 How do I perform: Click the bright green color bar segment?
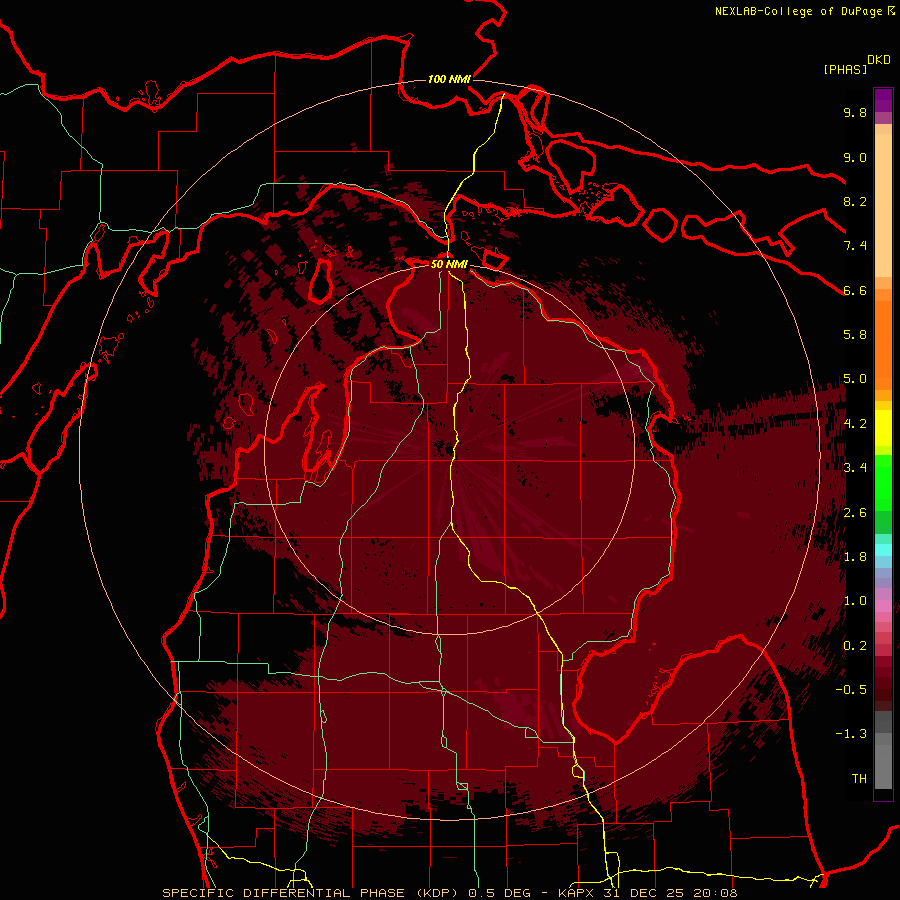(x=883, y=483)
